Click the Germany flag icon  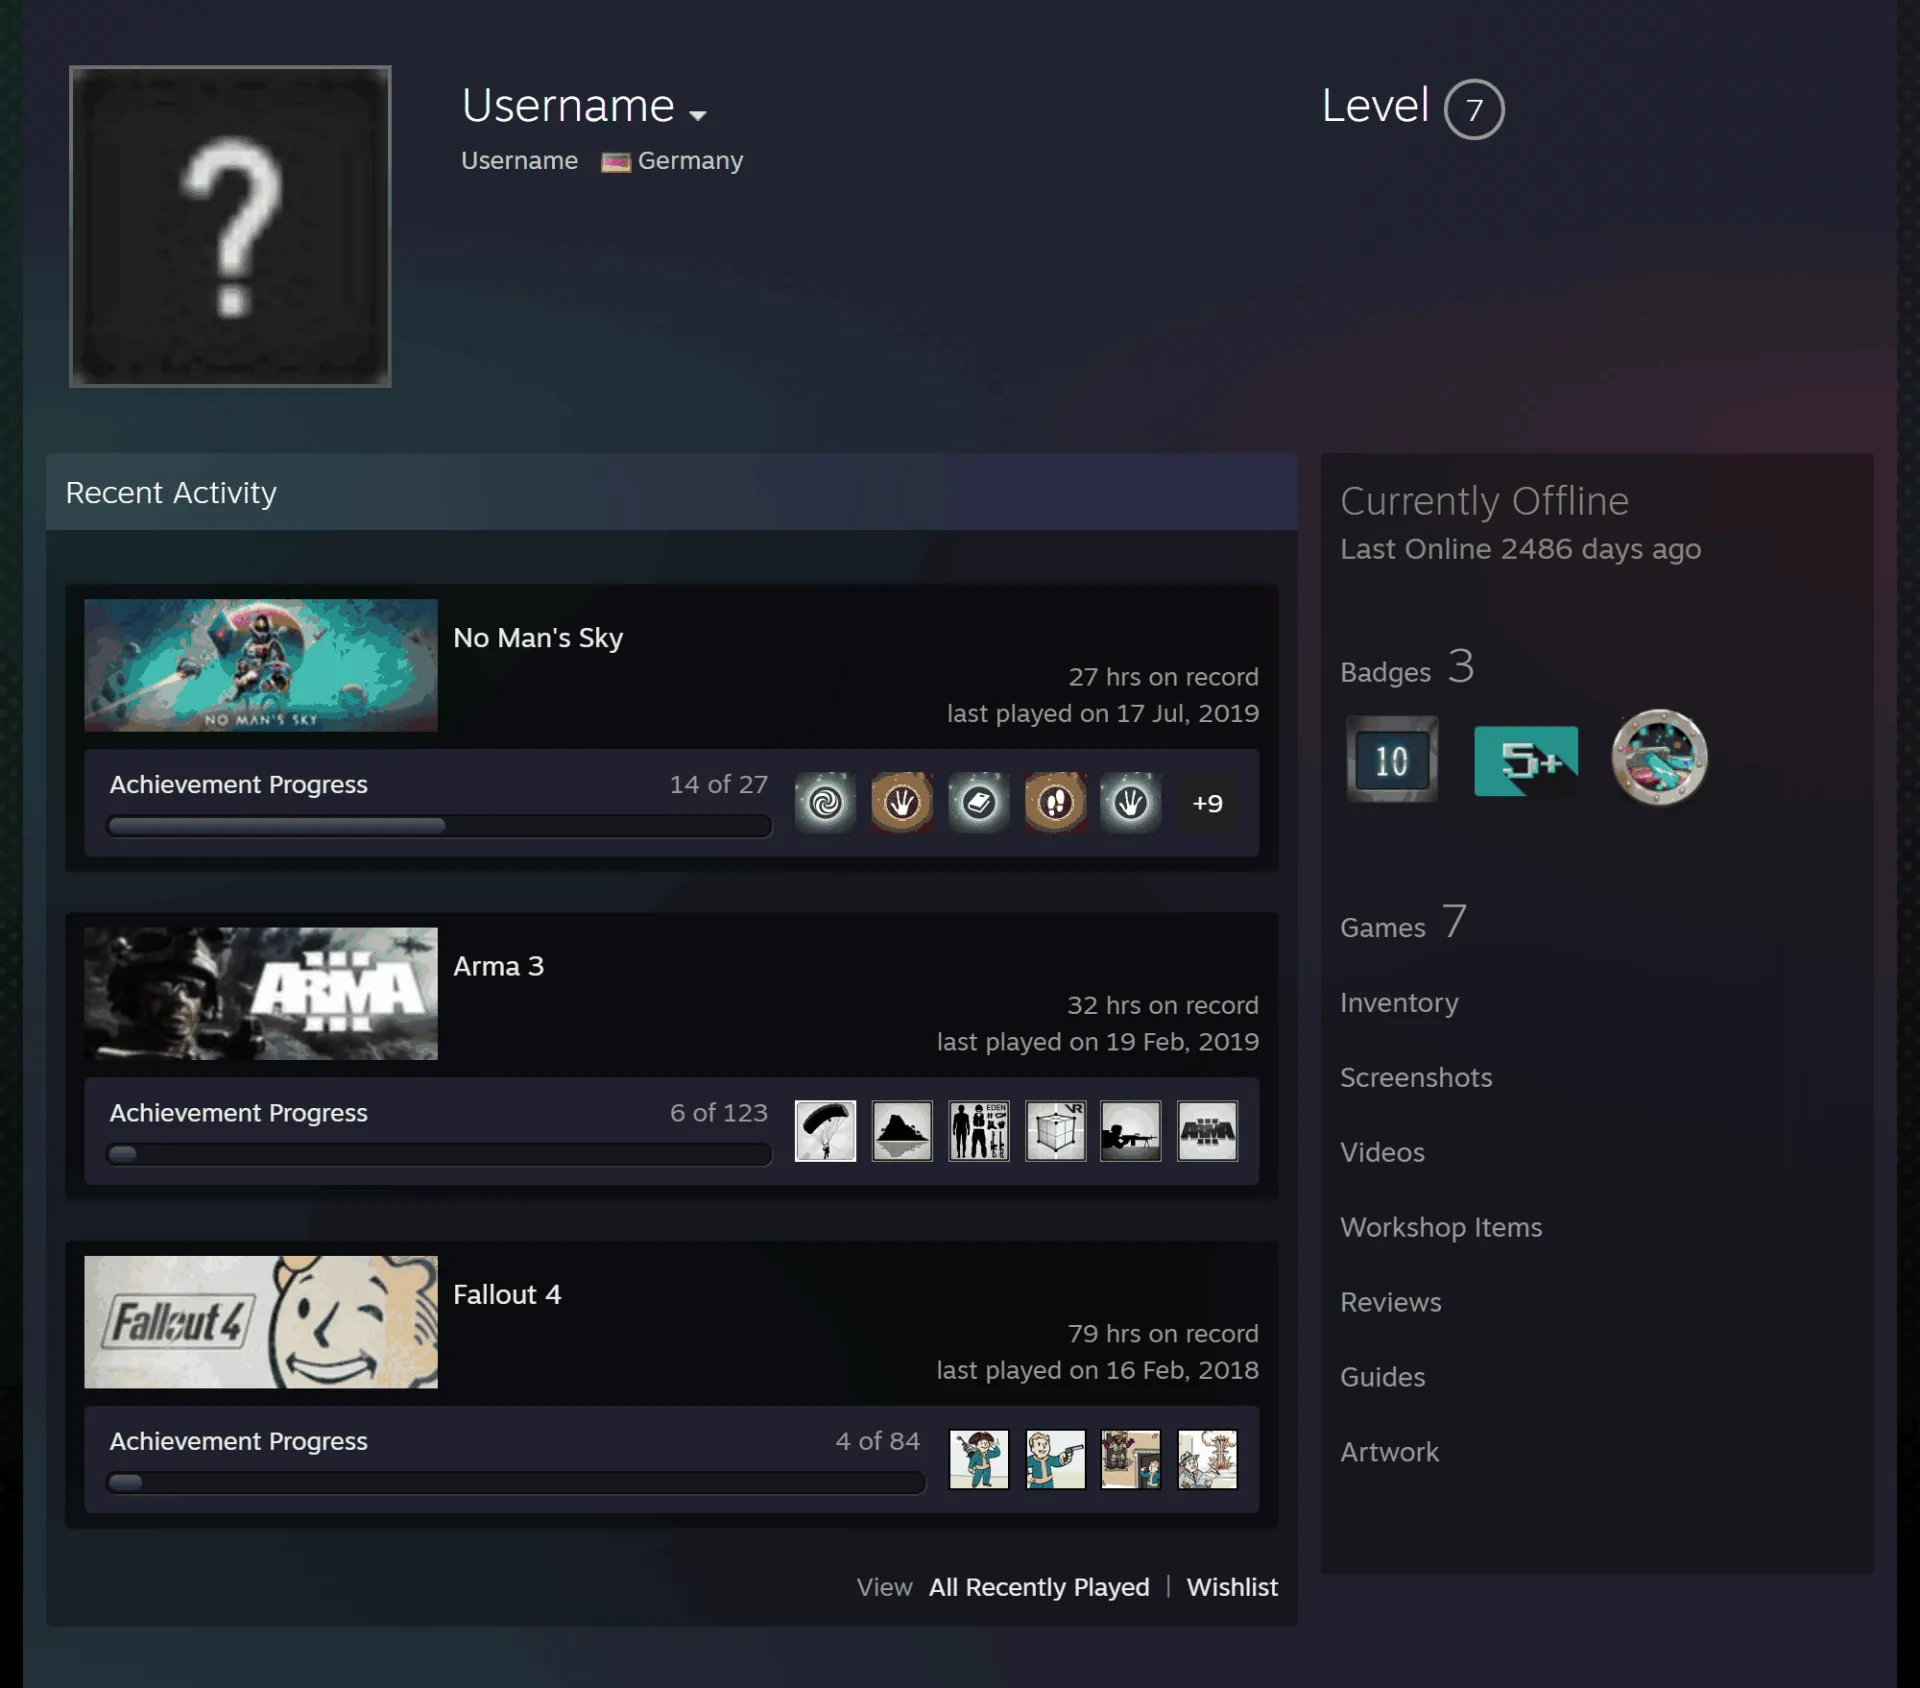[615, 162]
